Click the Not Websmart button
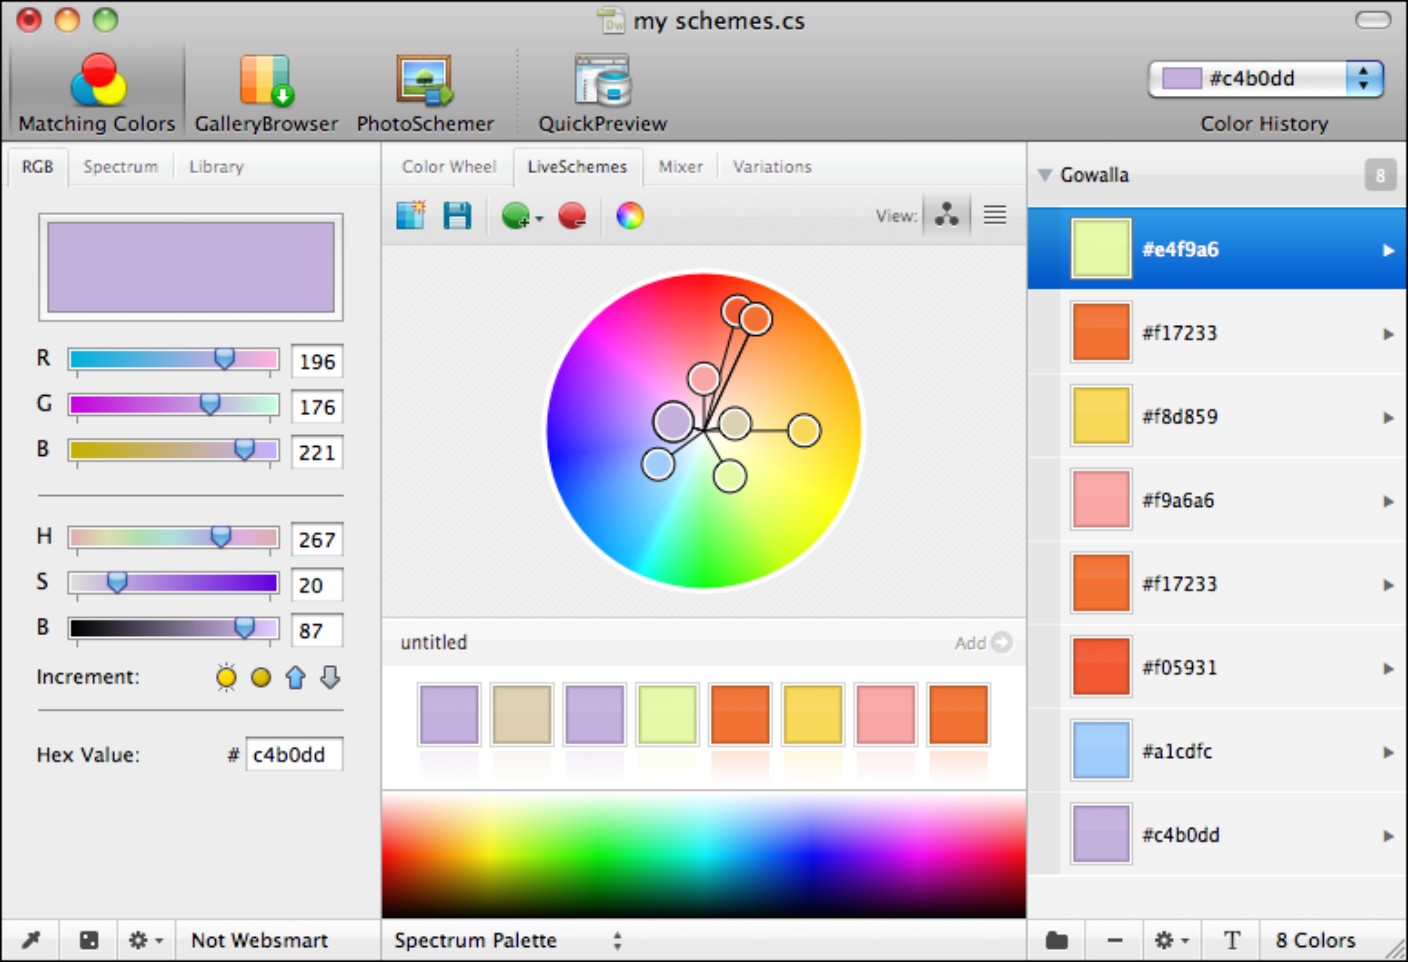This screenshot has width=1408, height=962. point(259,940)
